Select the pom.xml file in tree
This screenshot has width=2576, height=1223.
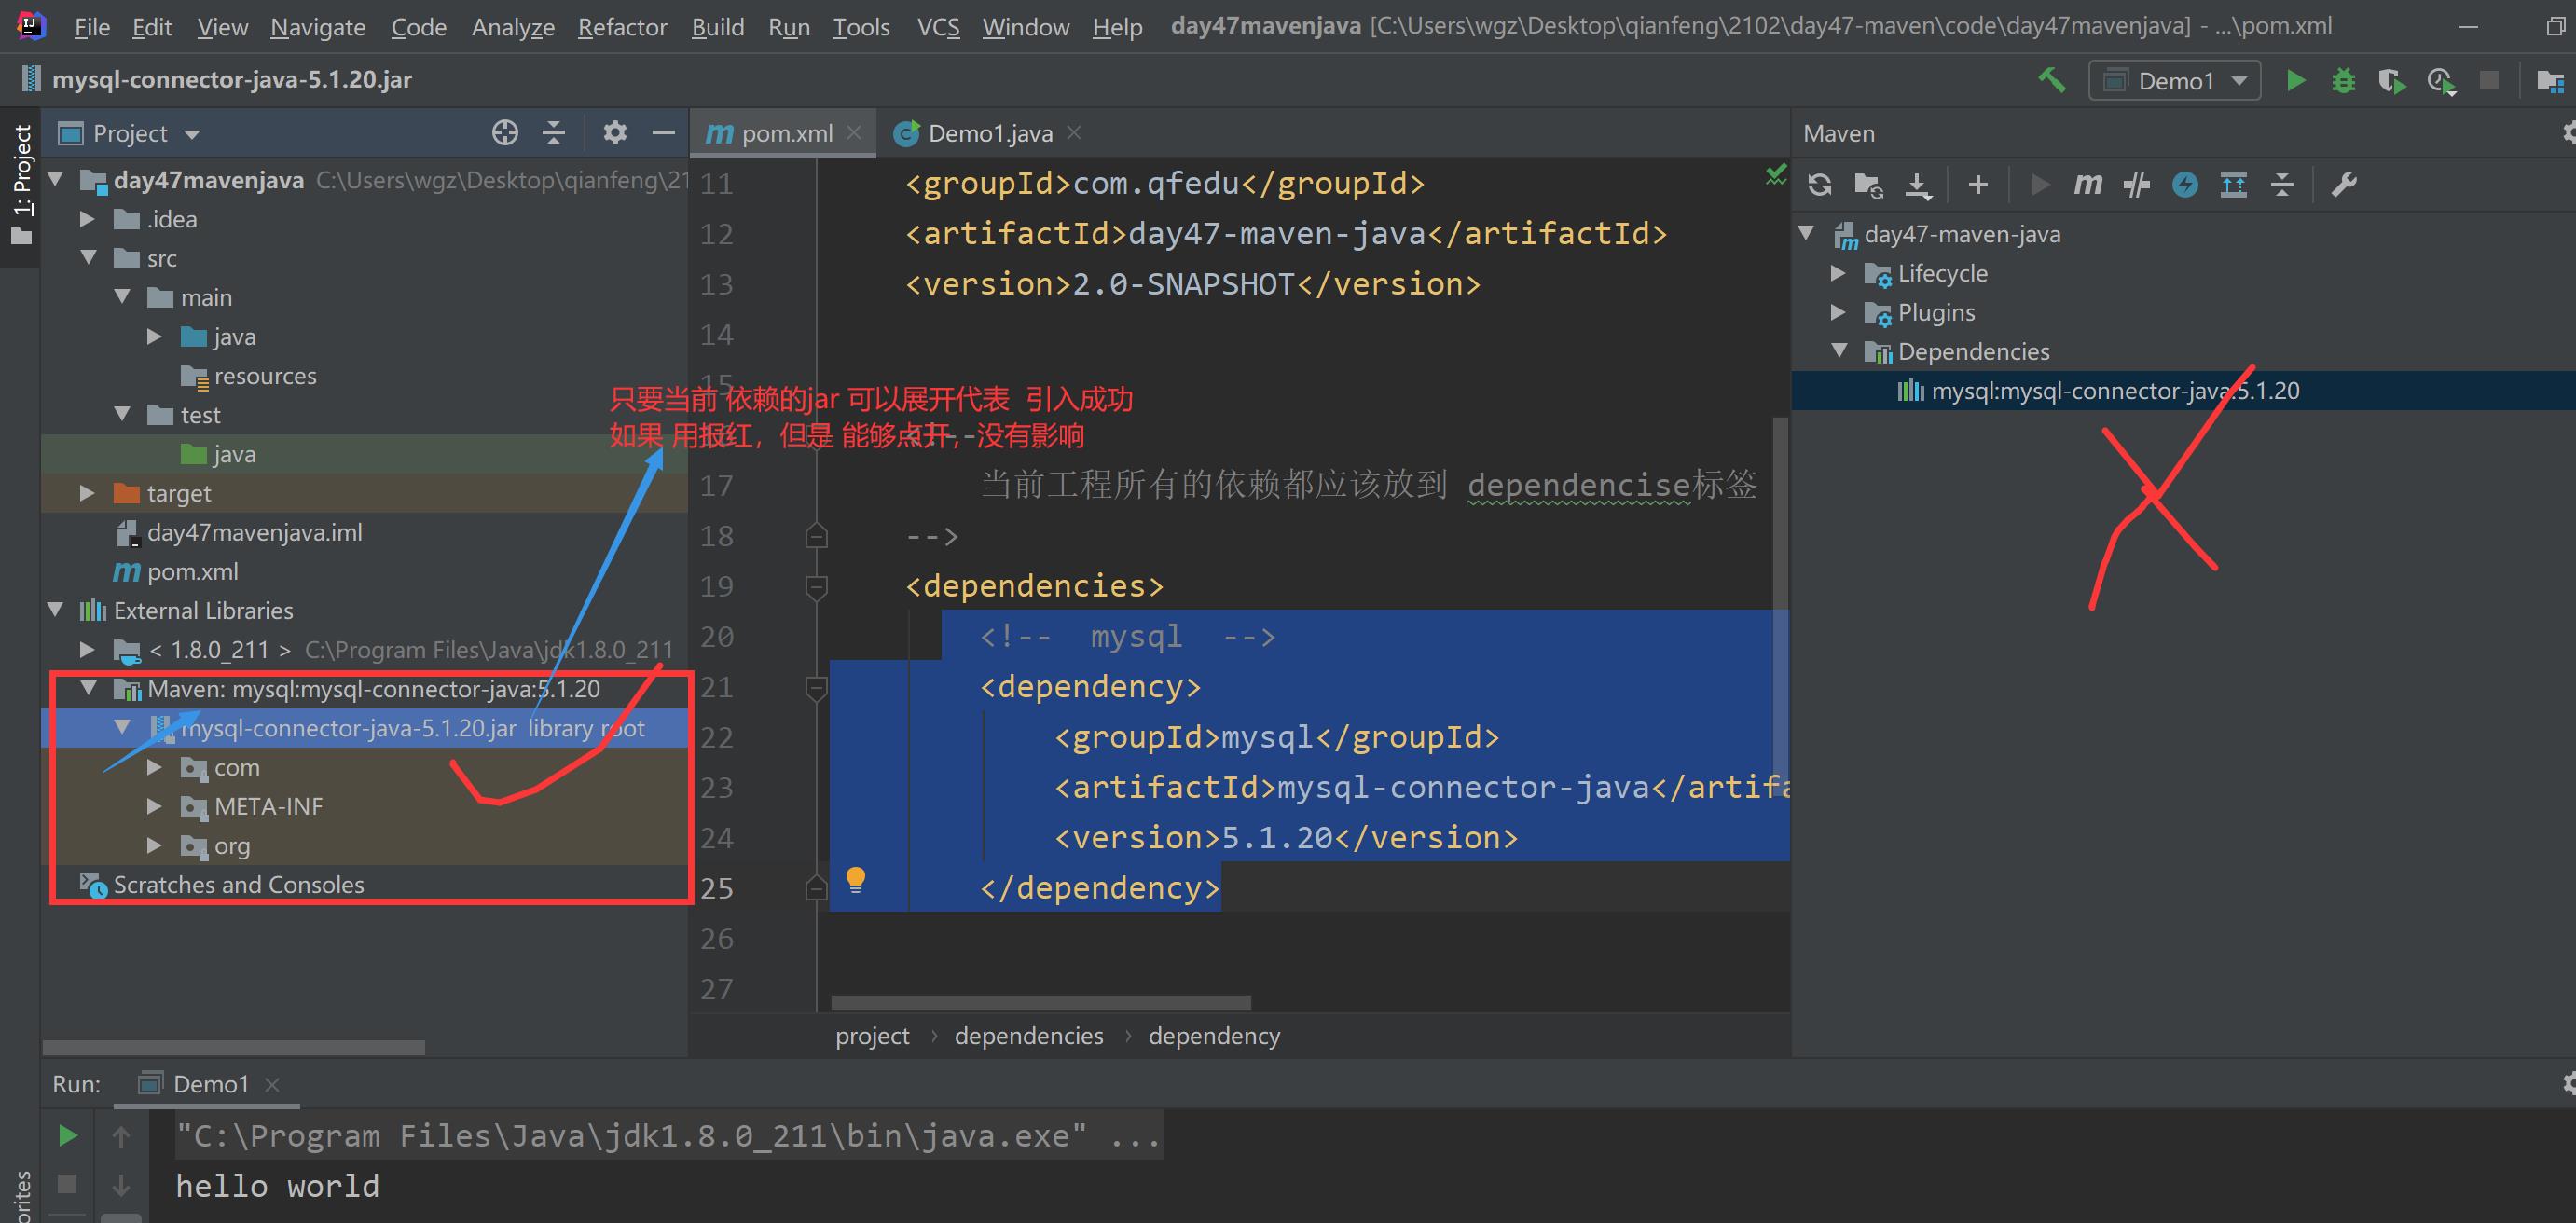[x=192, y=572]
